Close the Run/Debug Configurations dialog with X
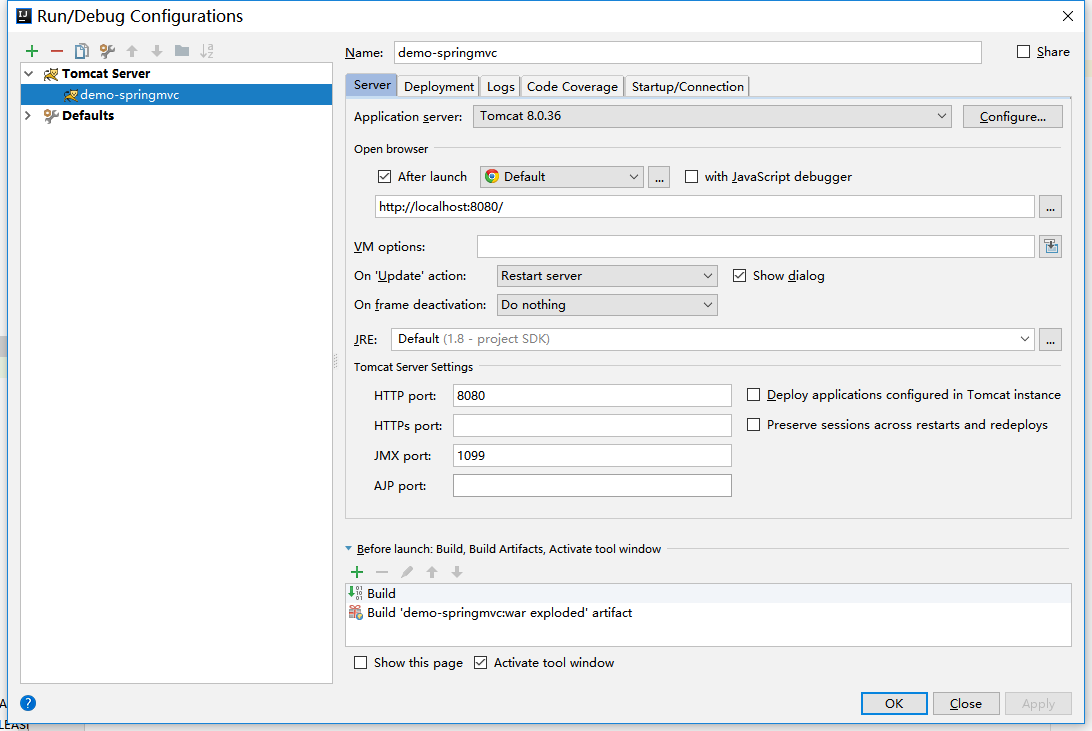This screenshot has height=731, width=1092. tap(1068, 16)
